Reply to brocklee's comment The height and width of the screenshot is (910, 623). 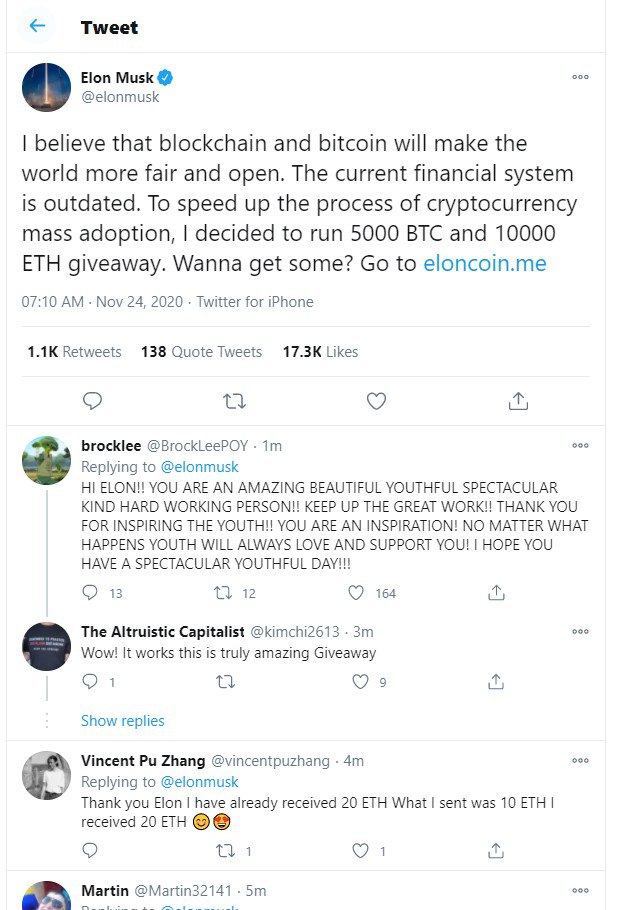coord(91,593)
